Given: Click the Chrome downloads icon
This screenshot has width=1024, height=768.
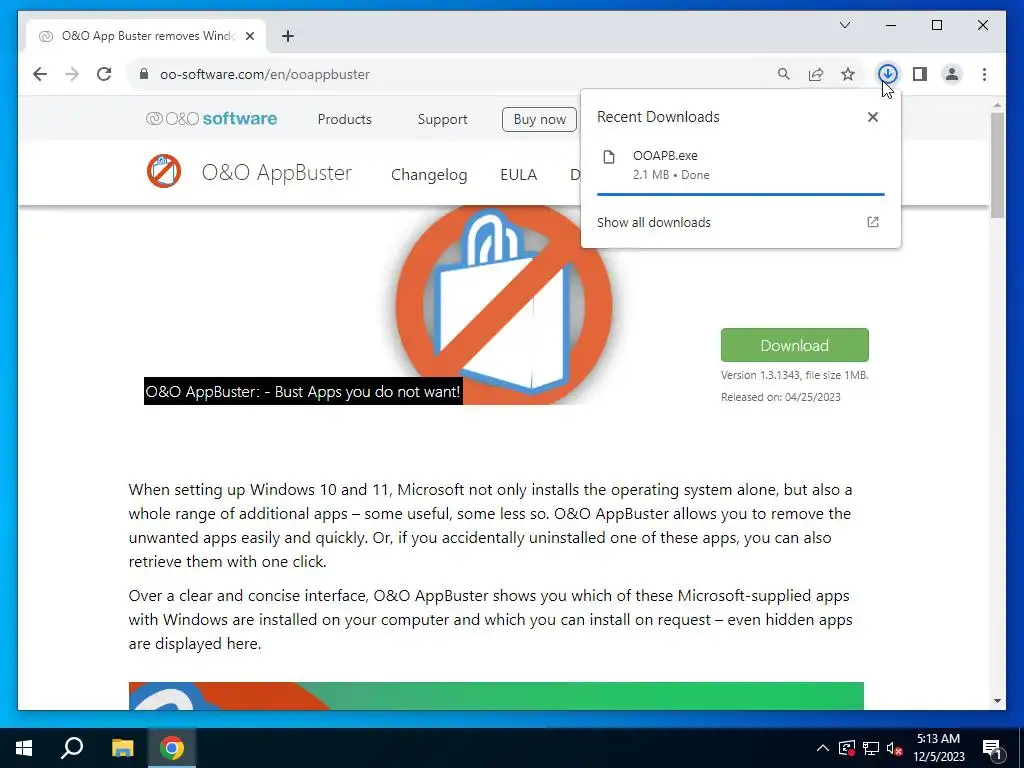Looking at the screenshot, I should point(887,74).
